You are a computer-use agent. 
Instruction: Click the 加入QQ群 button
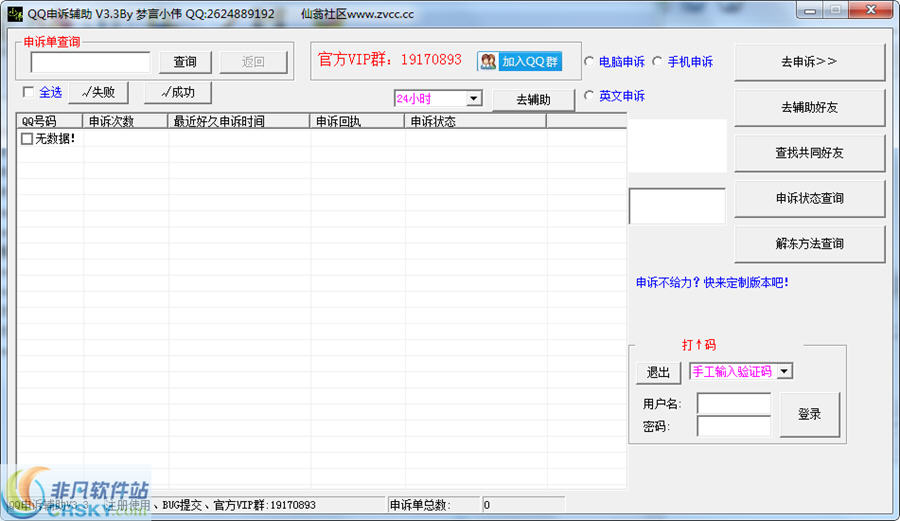[x=519, y=61]
